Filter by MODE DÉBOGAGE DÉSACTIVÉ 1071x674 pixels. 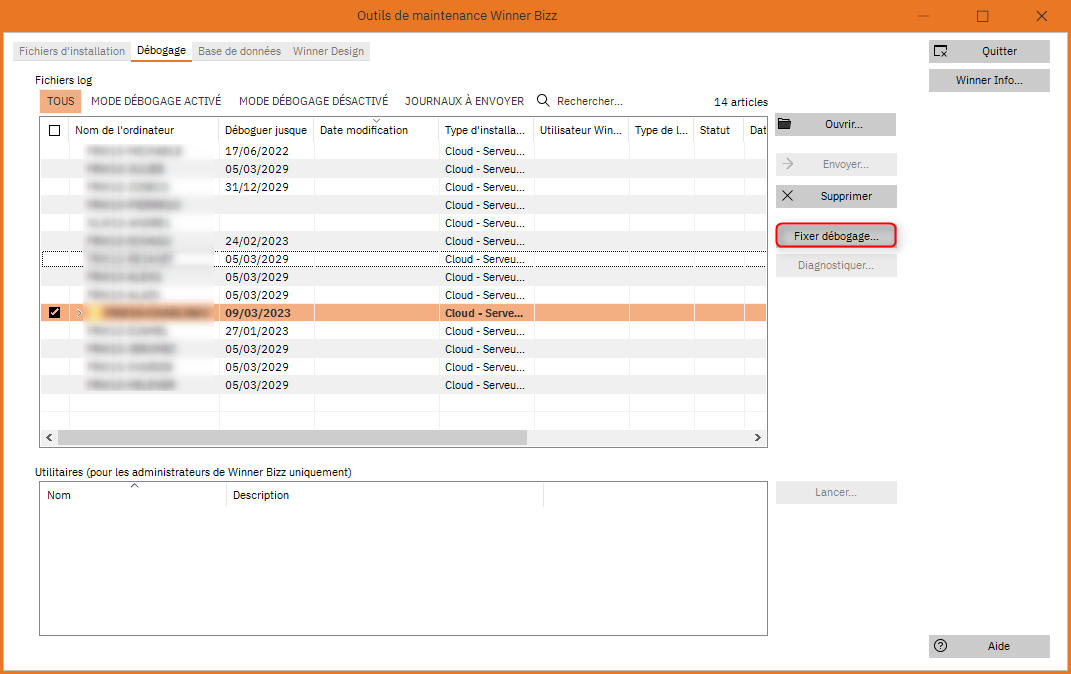pyautogui.click(x=314, y=101)
